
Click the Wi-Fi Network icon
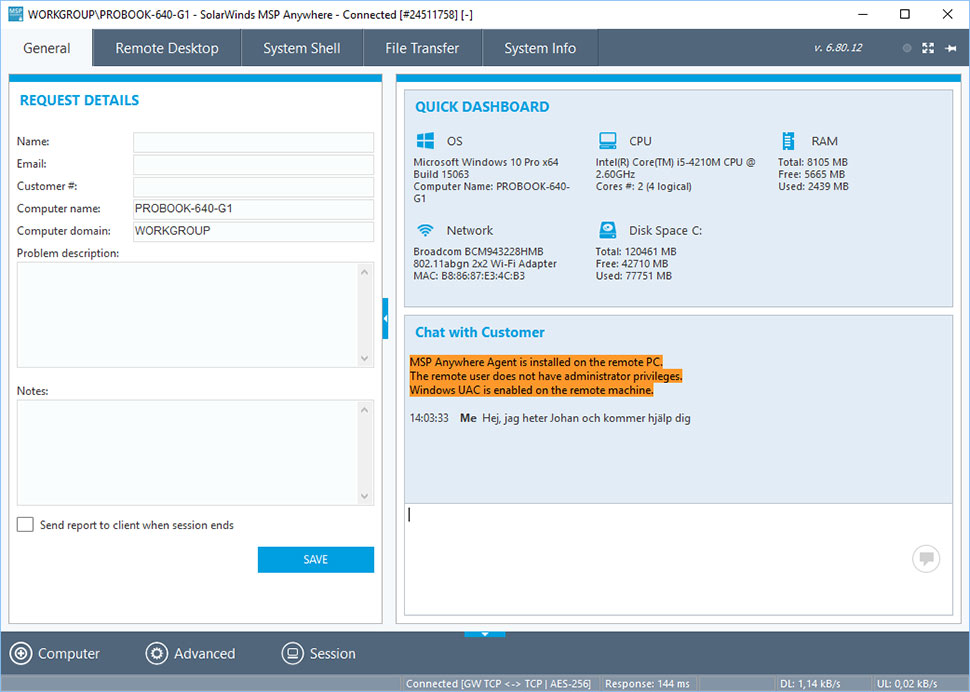pos(425,230)
